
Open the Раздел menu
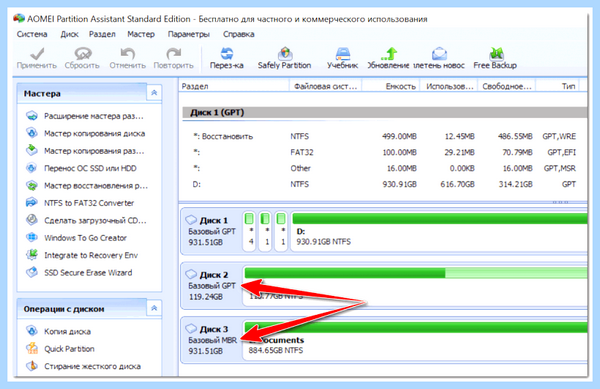click(102, 34)
